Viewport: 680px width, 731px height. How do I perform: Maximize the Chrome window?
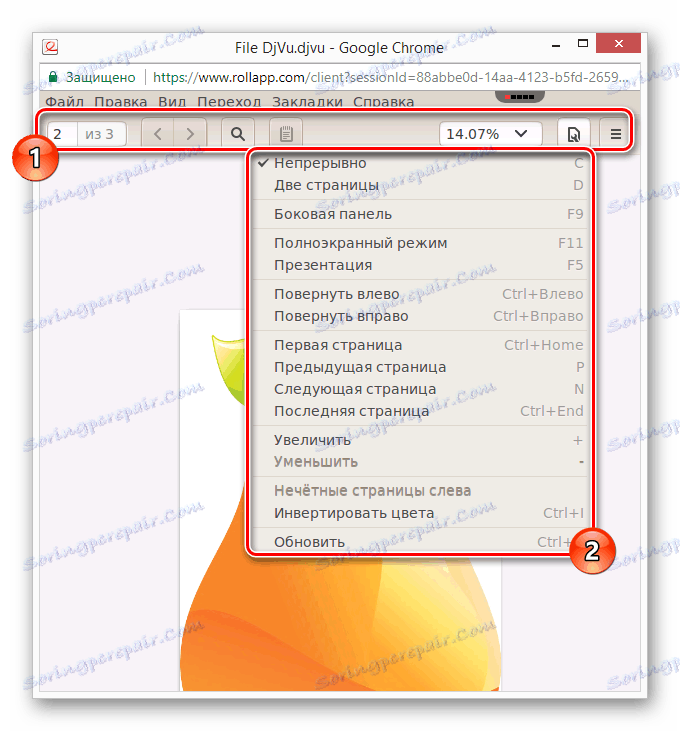(583, 44)
